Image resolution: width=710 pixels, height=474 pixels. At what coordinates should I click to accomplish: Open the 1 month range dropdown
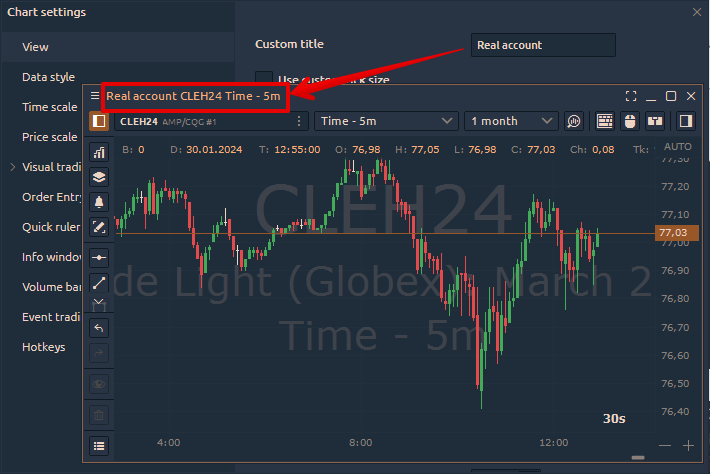click(512, 121)
